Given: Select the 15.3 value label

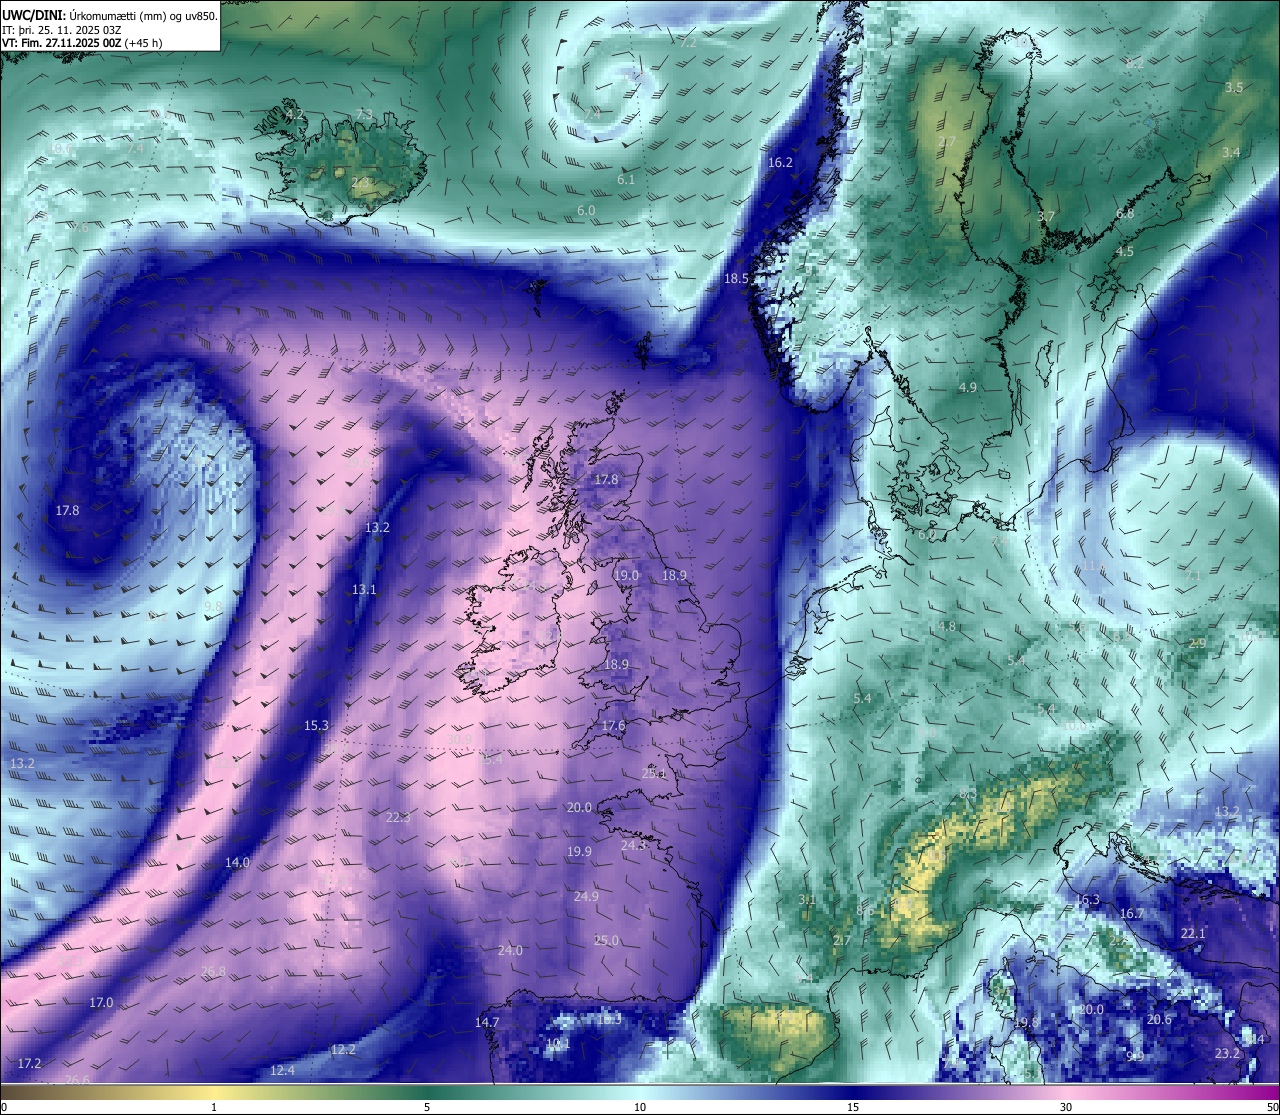Looking at the screenshot, I should [316, 725].
